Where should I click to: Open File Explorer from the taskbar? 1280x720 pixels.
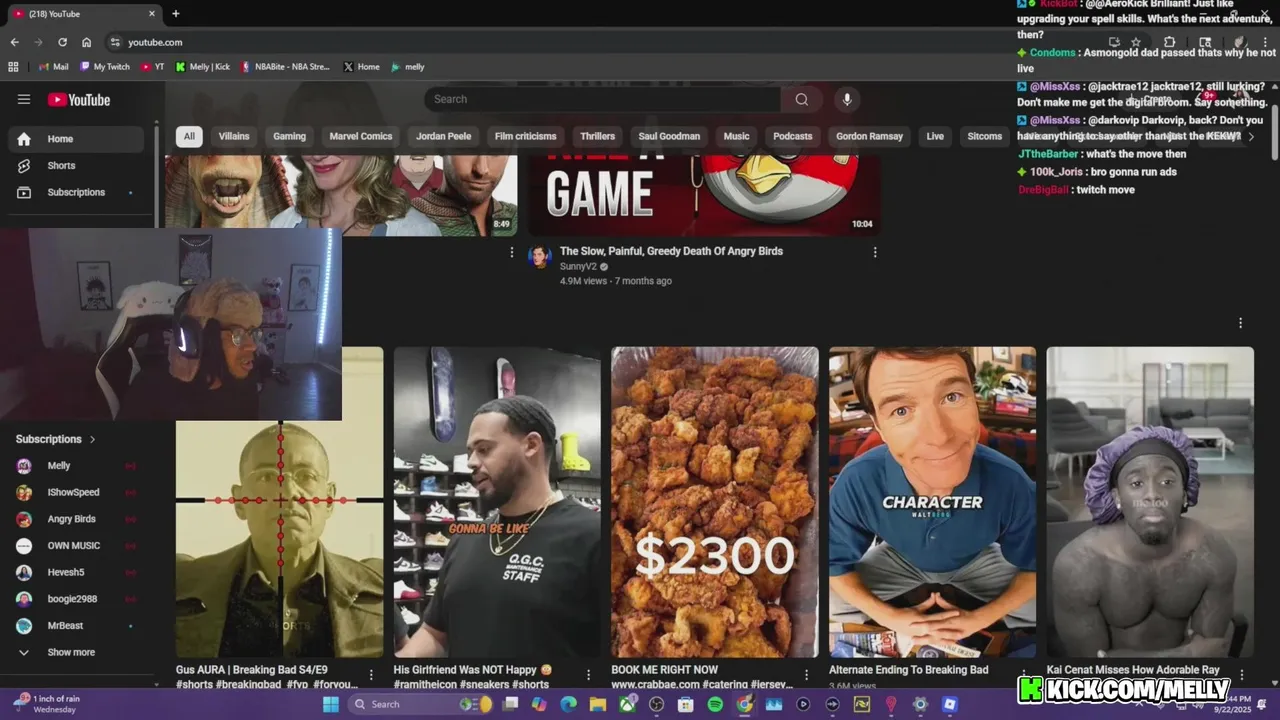click(x=598, y=704)
